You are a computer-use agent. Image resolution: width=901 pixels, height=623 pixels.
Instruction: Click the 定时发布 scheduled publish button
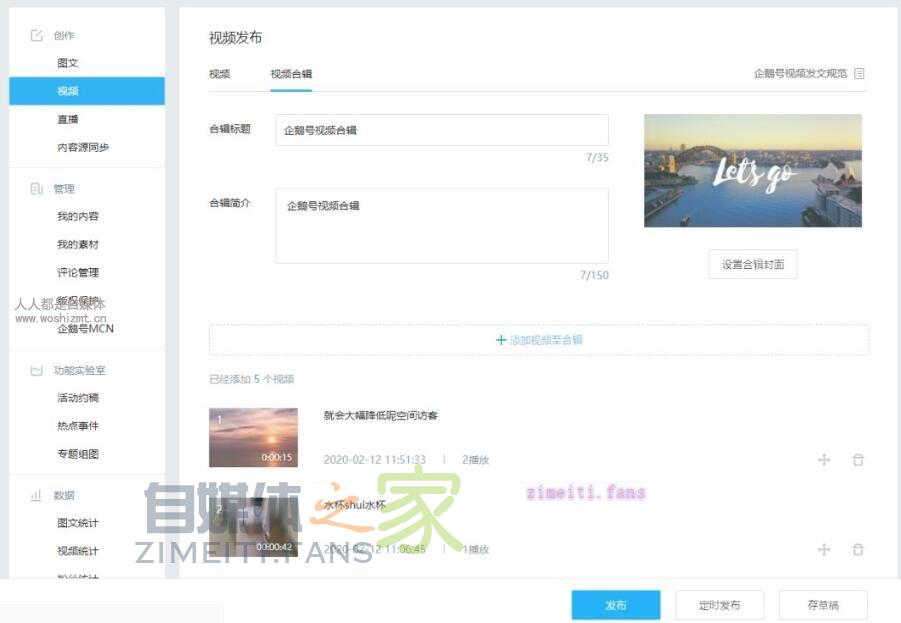pos(718,604)
